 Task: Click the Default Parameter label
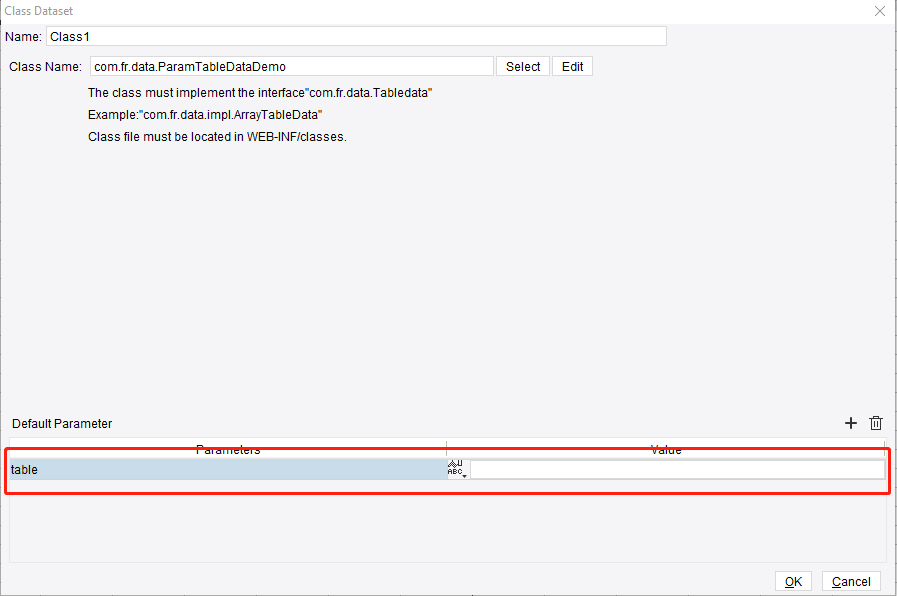[x=61, y=423]
